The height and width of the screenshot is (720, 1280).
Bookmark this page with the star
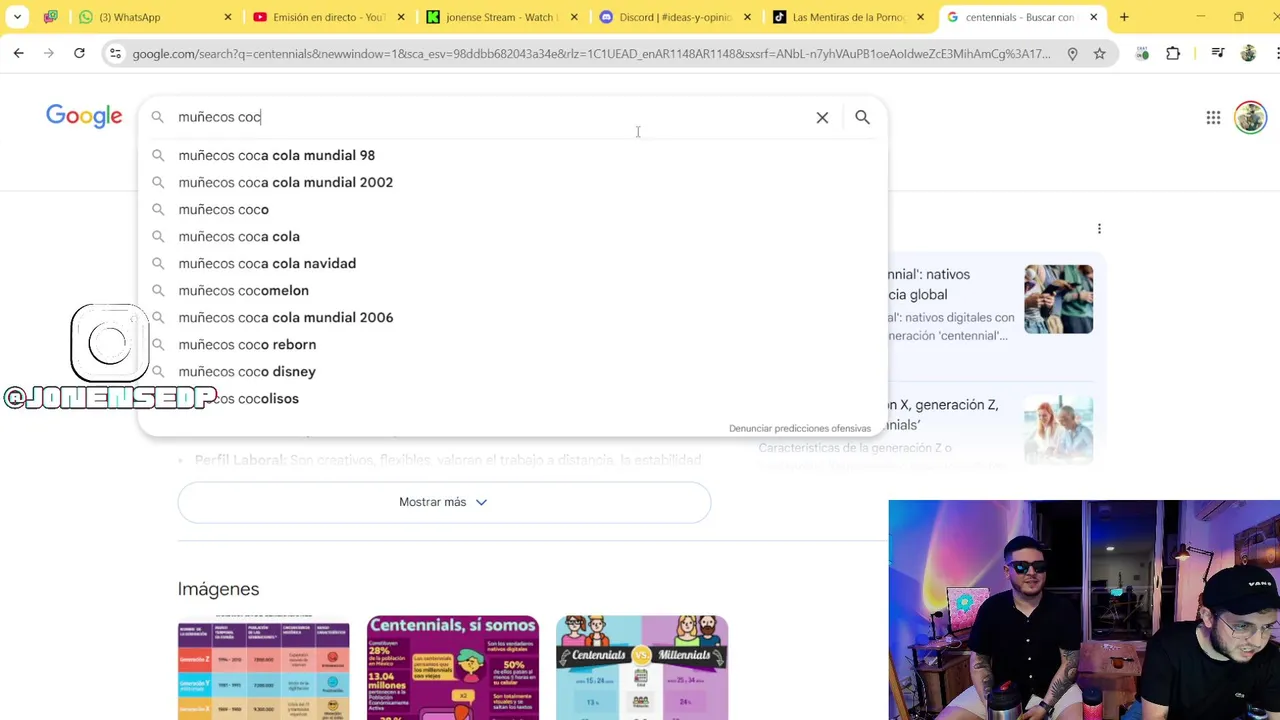1100,54
